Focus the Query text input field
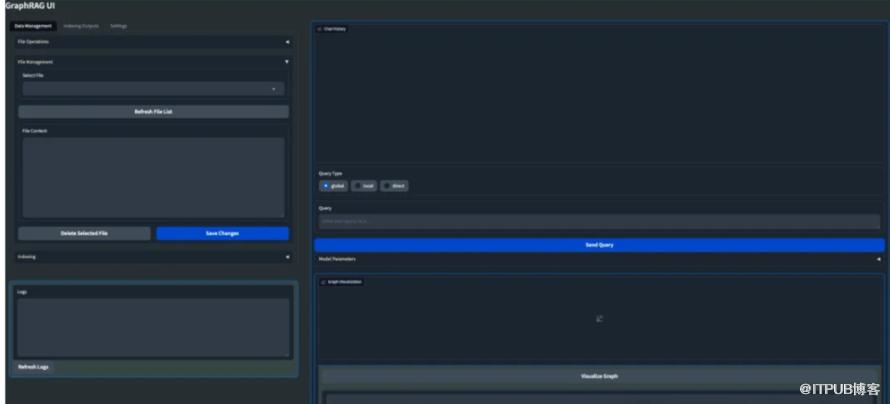 coord(598,221)
